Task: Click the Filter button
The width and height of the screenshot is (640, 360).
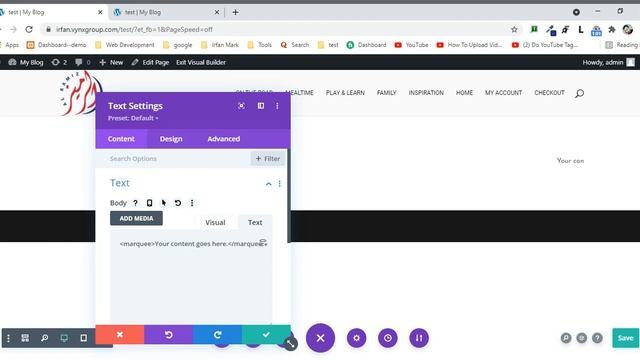Action: click(268, 158)
